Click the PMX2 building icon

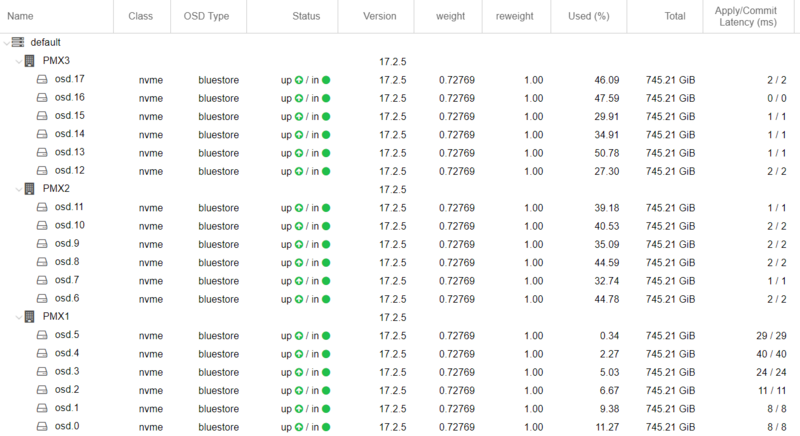point(30,189)
